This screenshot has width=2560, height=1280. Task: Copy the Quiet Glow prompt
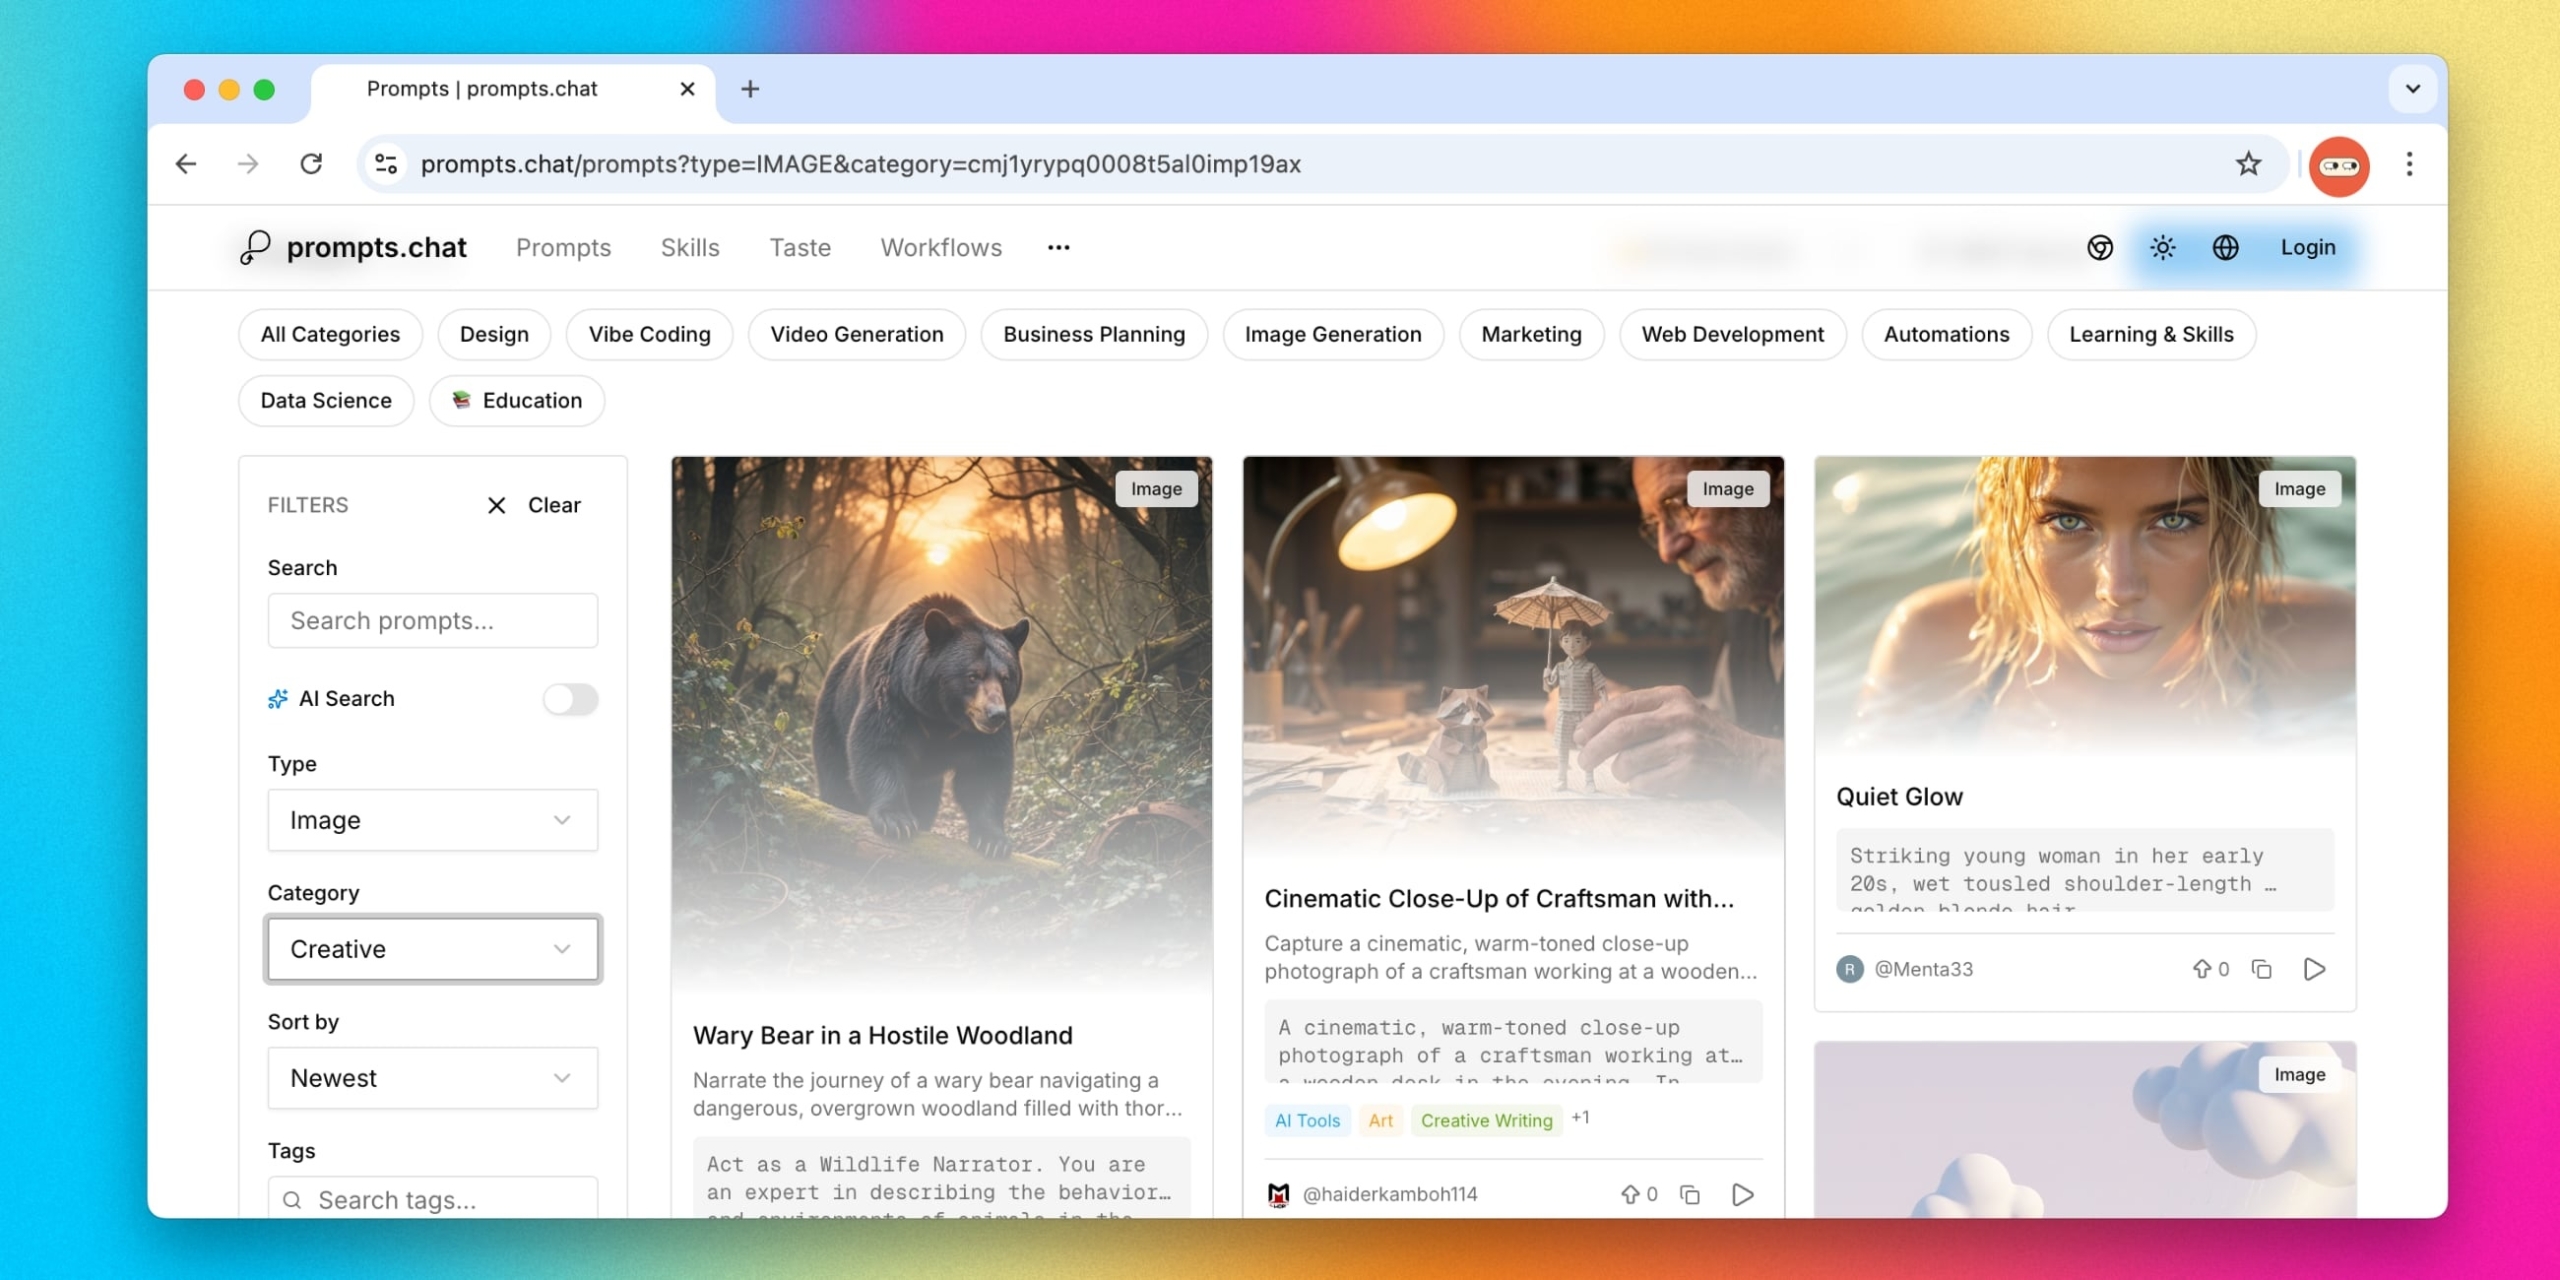2261,969
